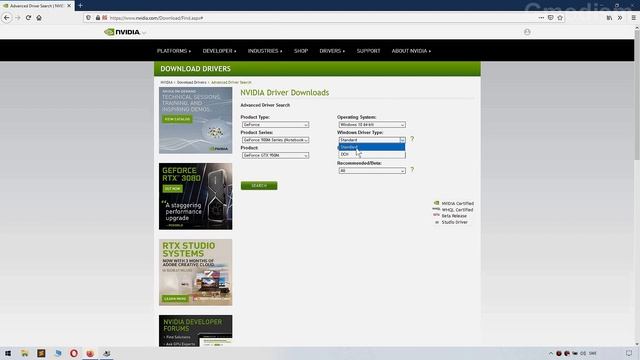Viewport: 640px width, 360px height.
Task: Open the ABOUT NVIDIA menu
Action: coord(411,51)
